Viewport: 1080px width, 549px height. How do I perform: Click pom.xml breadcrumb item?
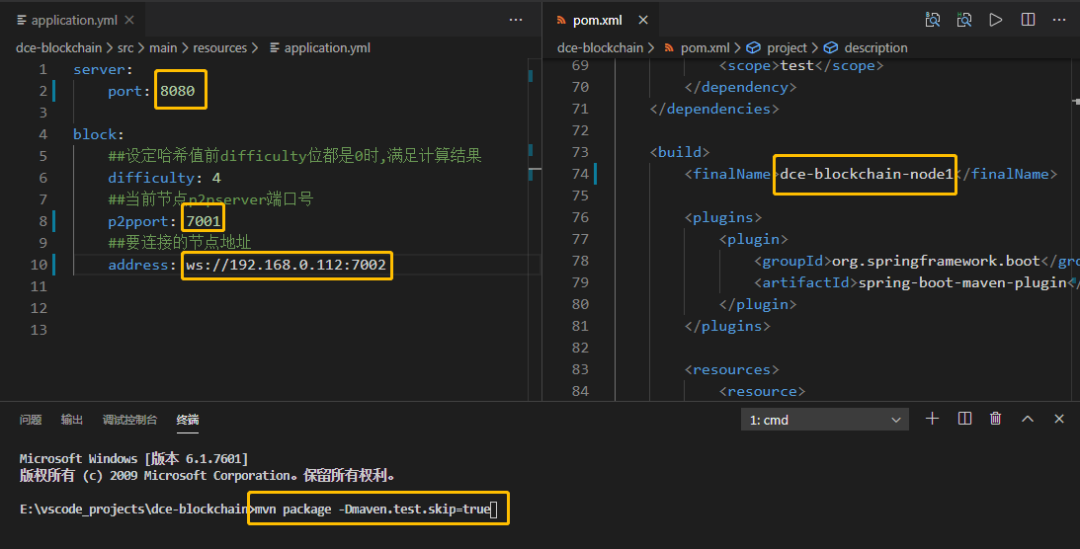pyautogui.click(x=705, y=48)
